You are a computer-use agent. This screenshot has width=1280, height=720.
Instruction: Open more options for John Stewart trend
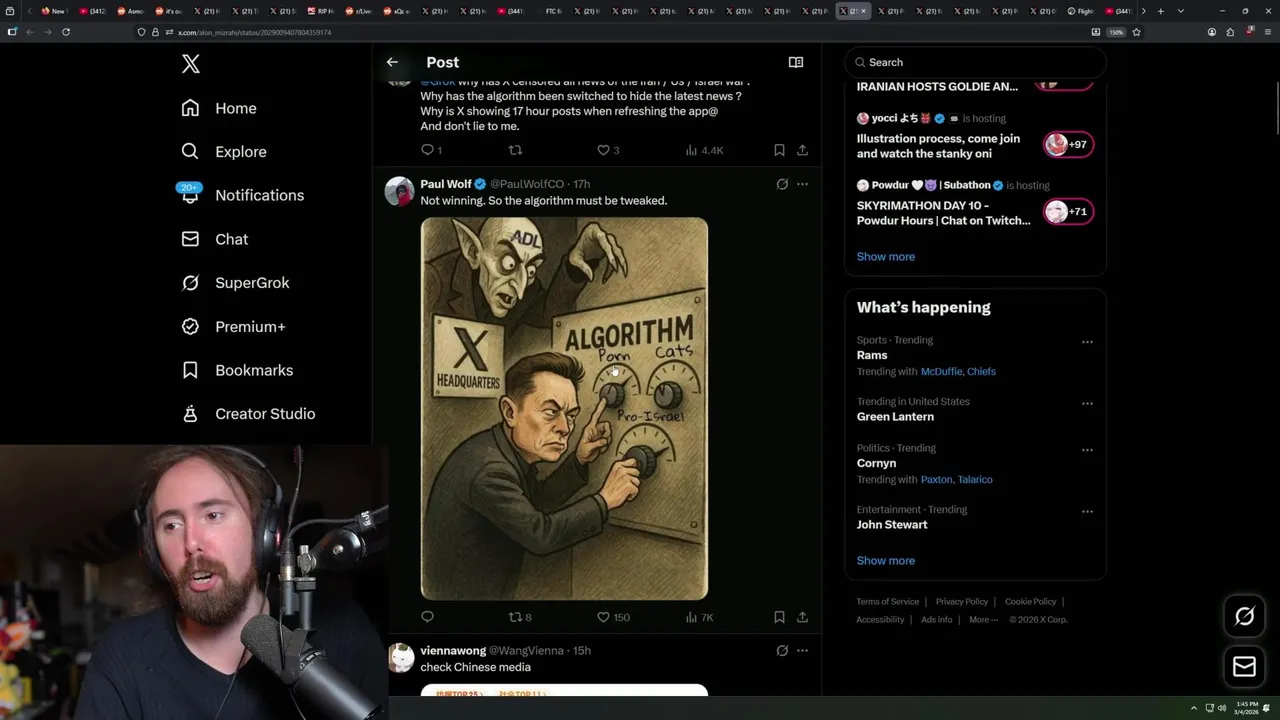(x=1087, y=512)
